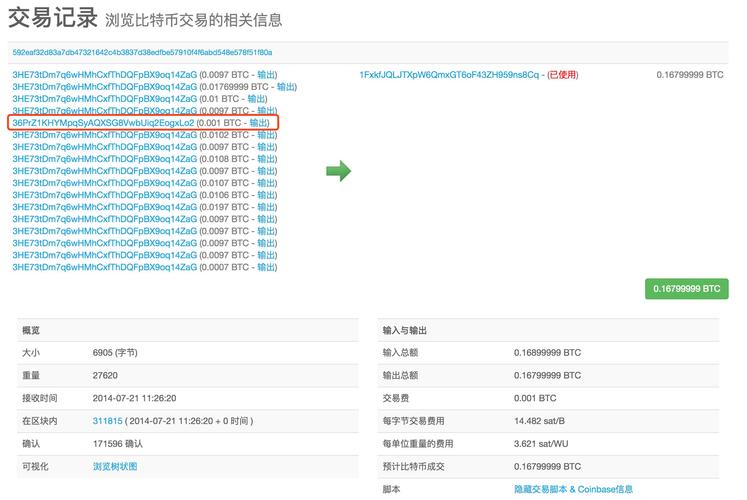Open output address 1FxkfJQLJTXpW6QmxGT6oF43ZH959ns8Cq

(x=449, y=75)
